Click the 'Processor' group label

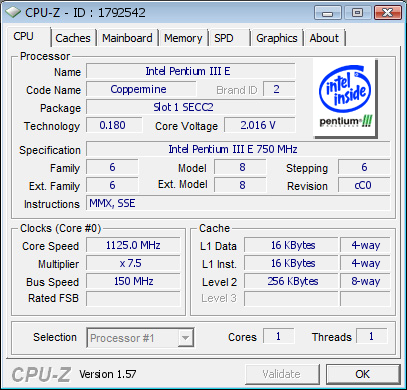(45, 56)
